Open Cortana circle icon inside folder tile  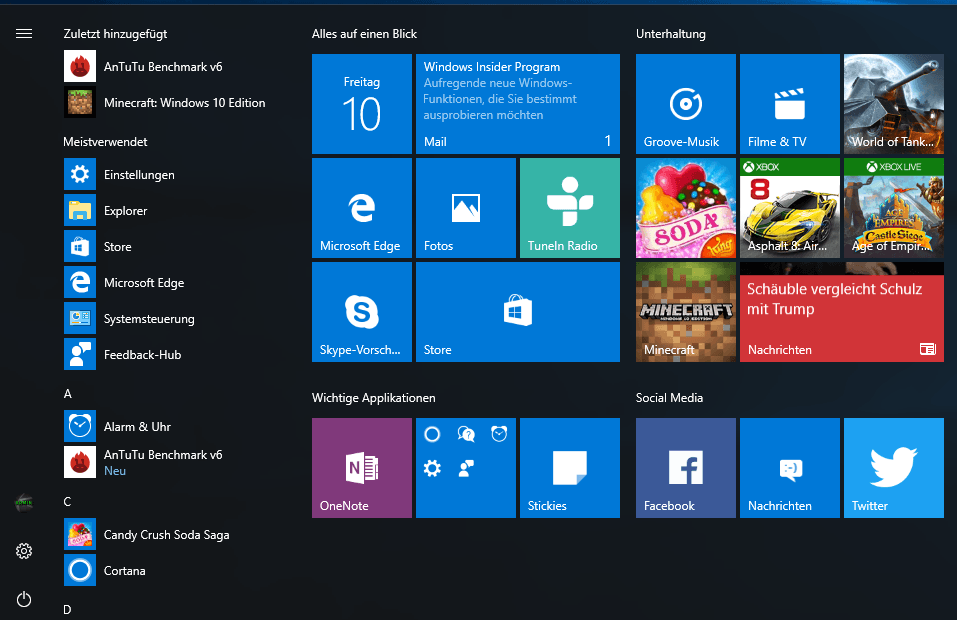click(x=432, y=434)
